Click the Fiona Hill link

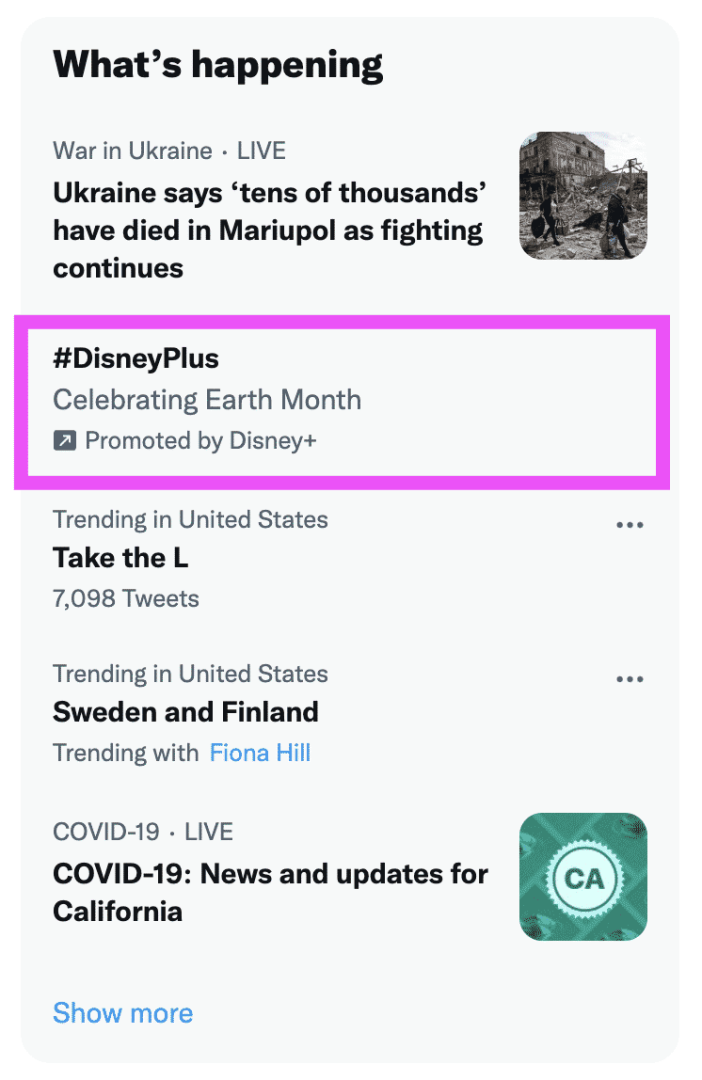tap(260, 753)
